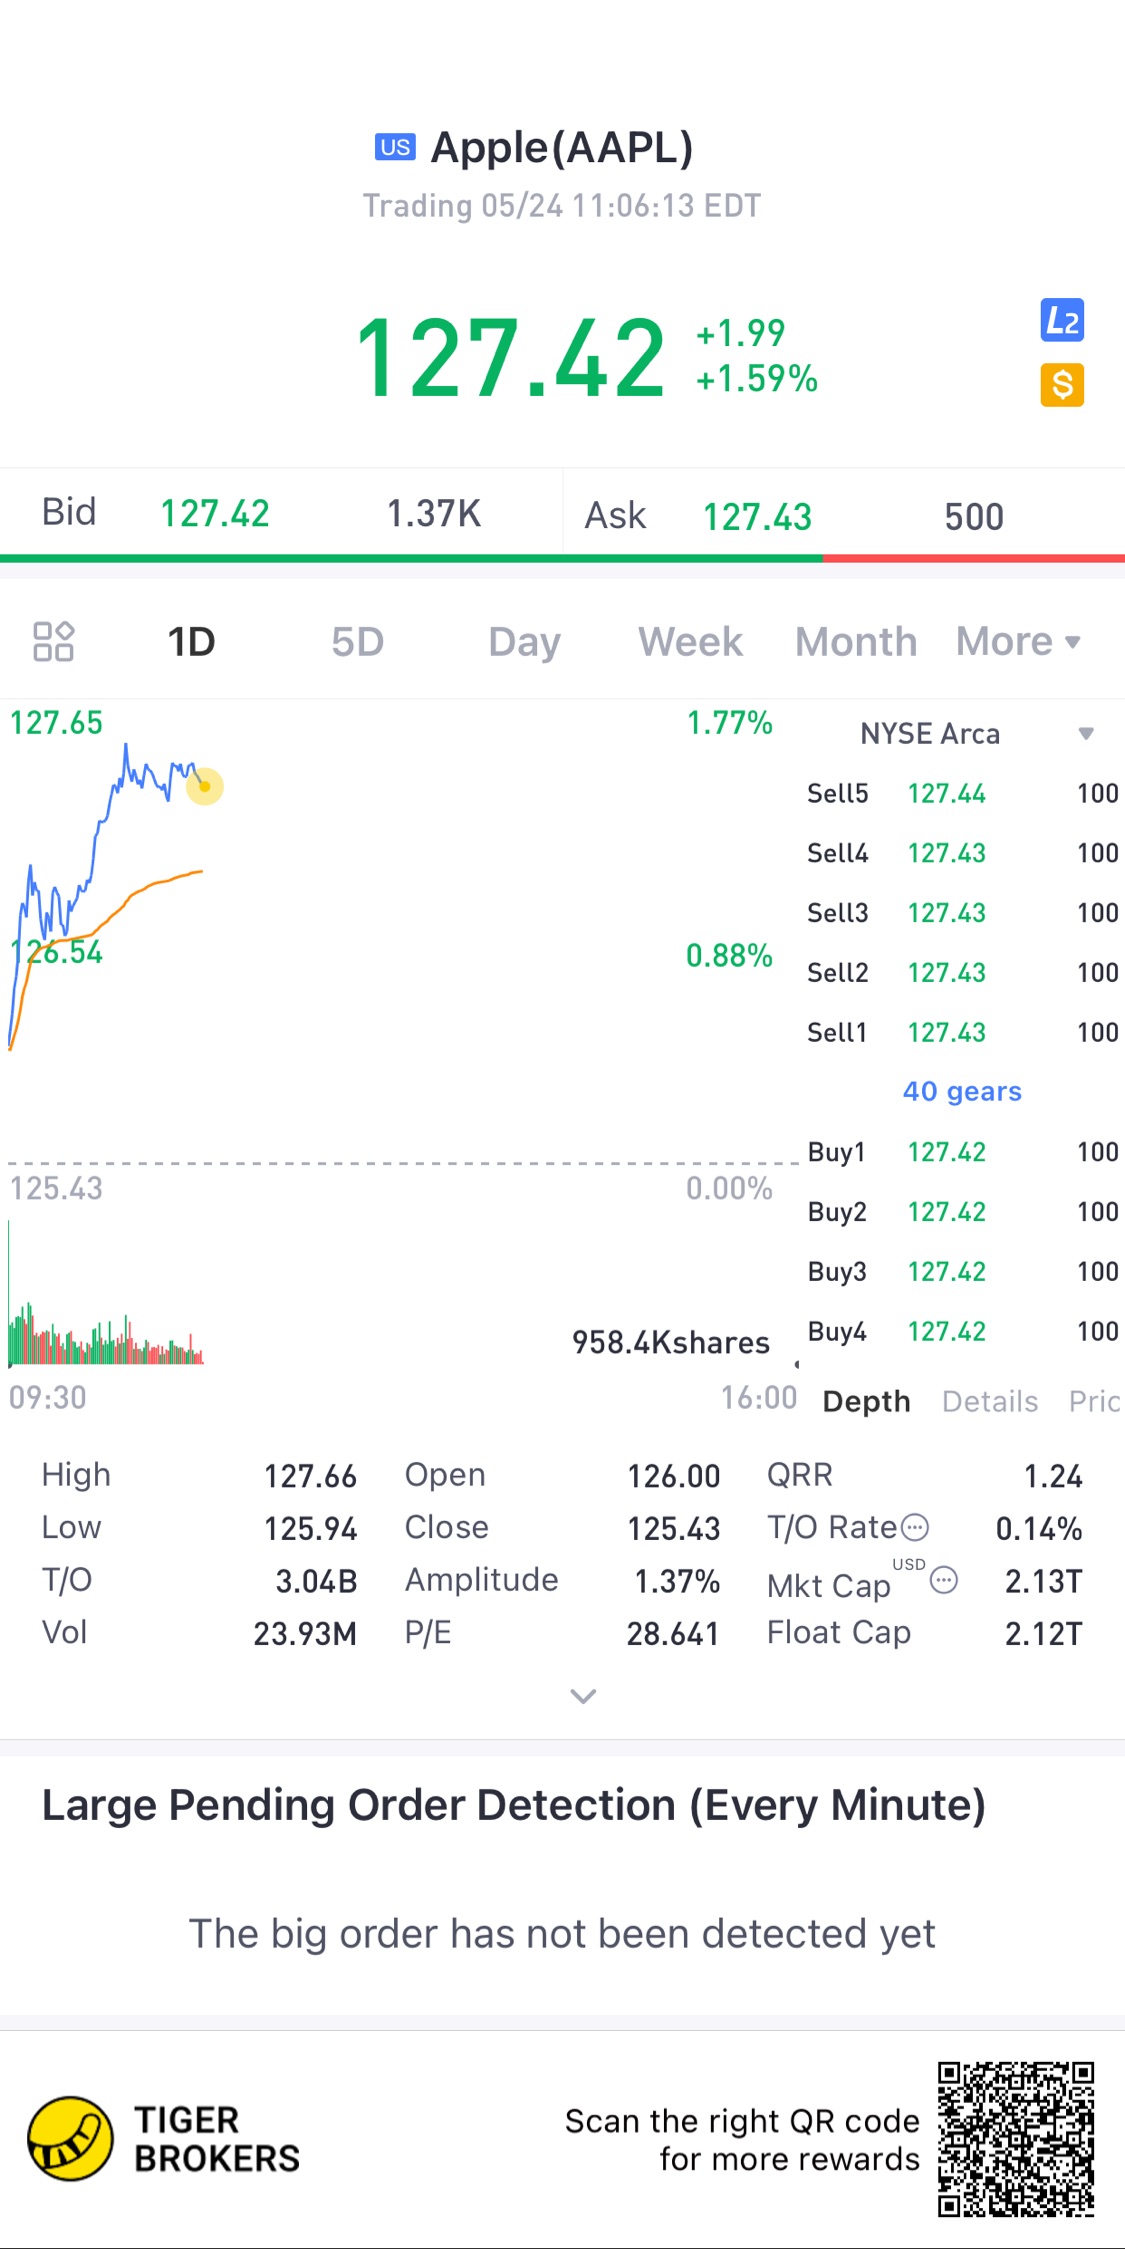Tap the info icon beside Mkt Cap
Screen dimensions: 1125x2249
pos(944,1580)
